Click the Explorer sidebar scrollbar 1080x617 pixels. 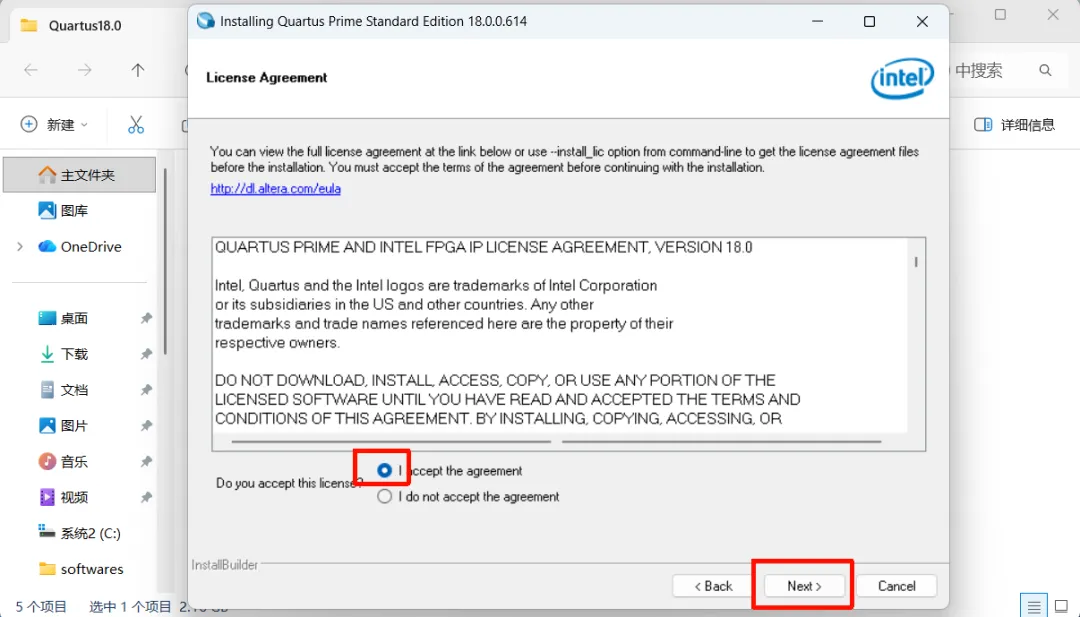point(165,262)
